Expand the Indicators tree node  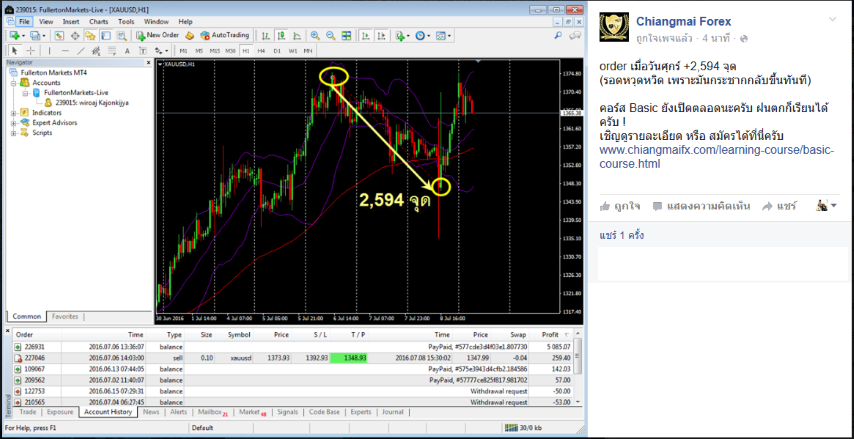coord(14,113)
